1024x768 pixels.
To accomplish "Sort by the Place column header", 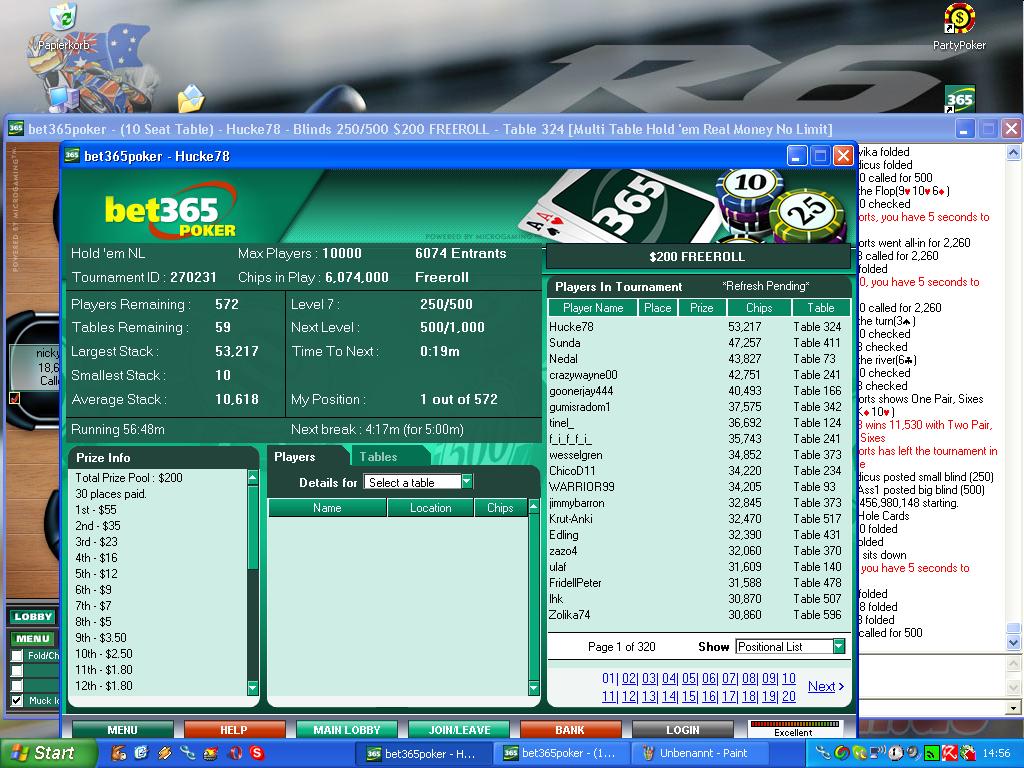I will point(658,308).
